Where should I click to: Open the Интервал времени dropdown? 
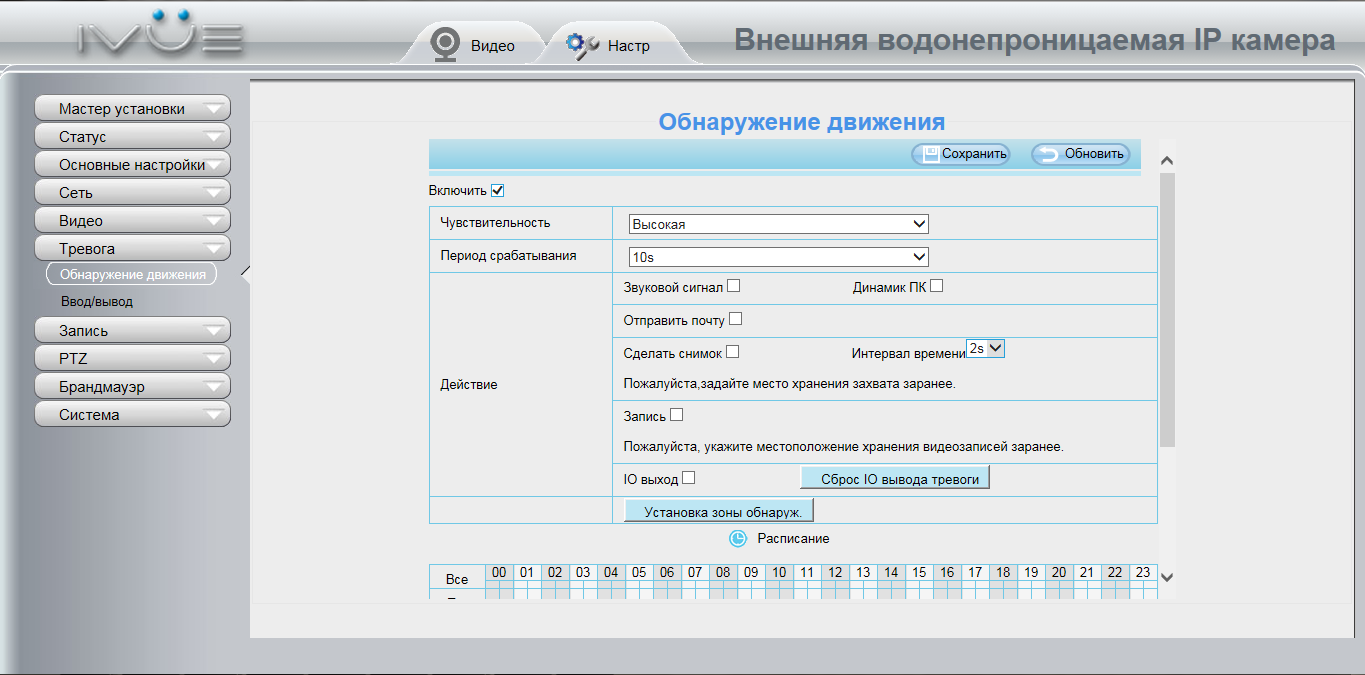click(x=985, y=349)
